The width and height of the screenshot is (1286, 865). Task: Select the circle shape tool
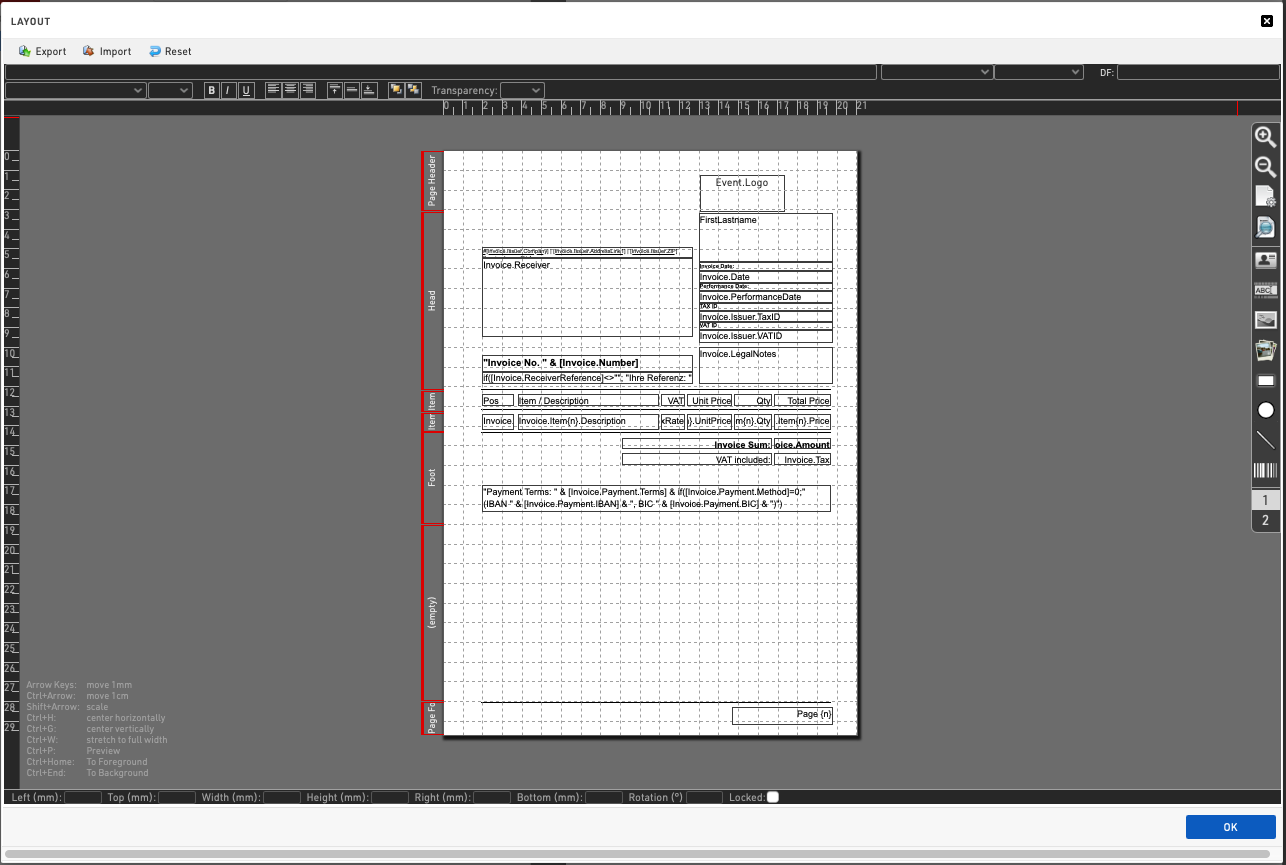point(1265,410)
